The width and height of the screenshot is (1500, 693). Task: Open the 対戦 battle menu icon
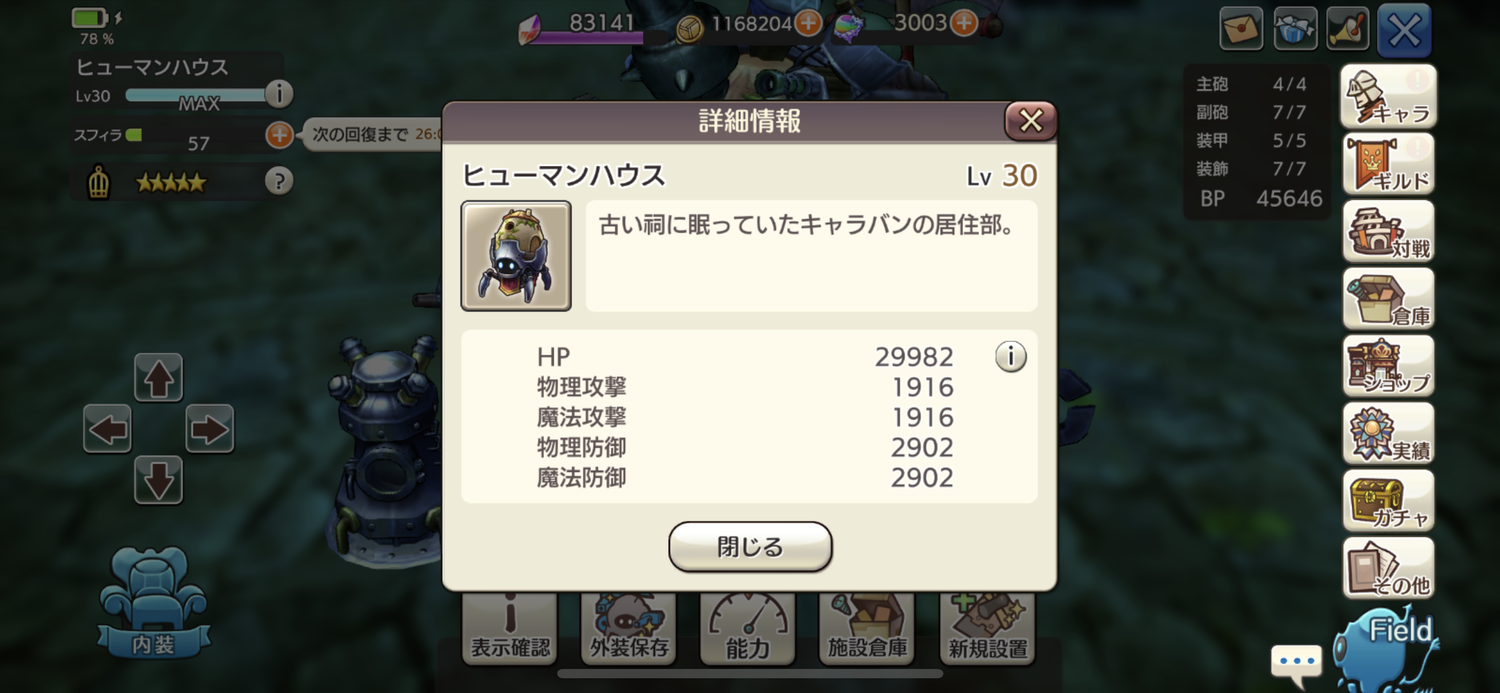[1389, 231]
